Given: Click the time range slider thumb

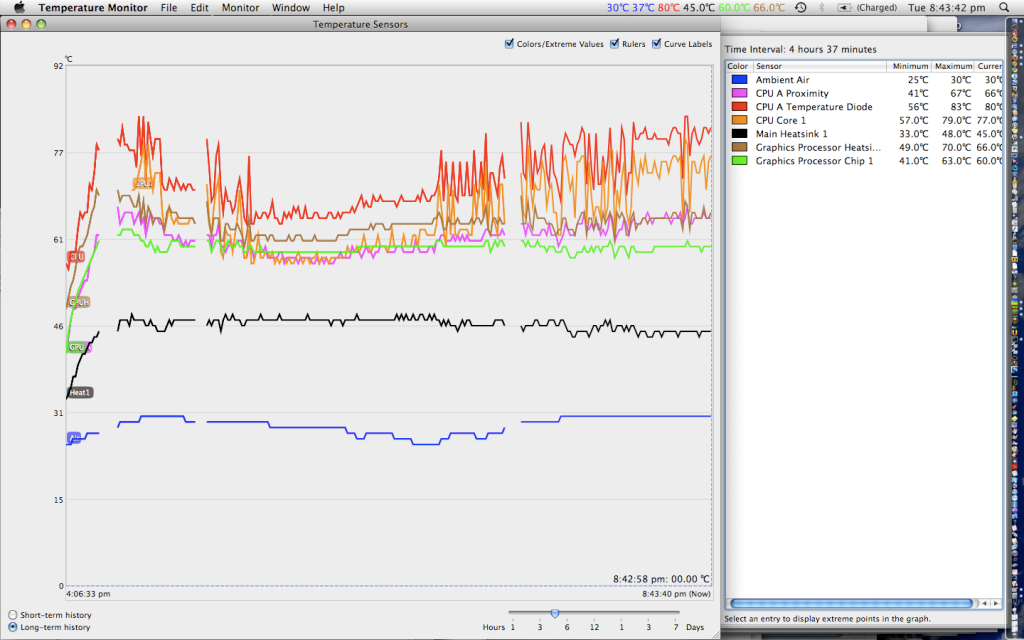Looking at the screenshot, I should (x=554, y=613).
